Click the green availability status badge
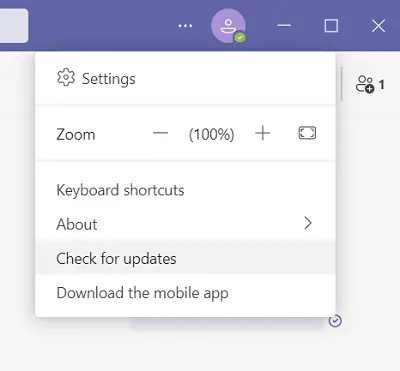 pos(240,37)
